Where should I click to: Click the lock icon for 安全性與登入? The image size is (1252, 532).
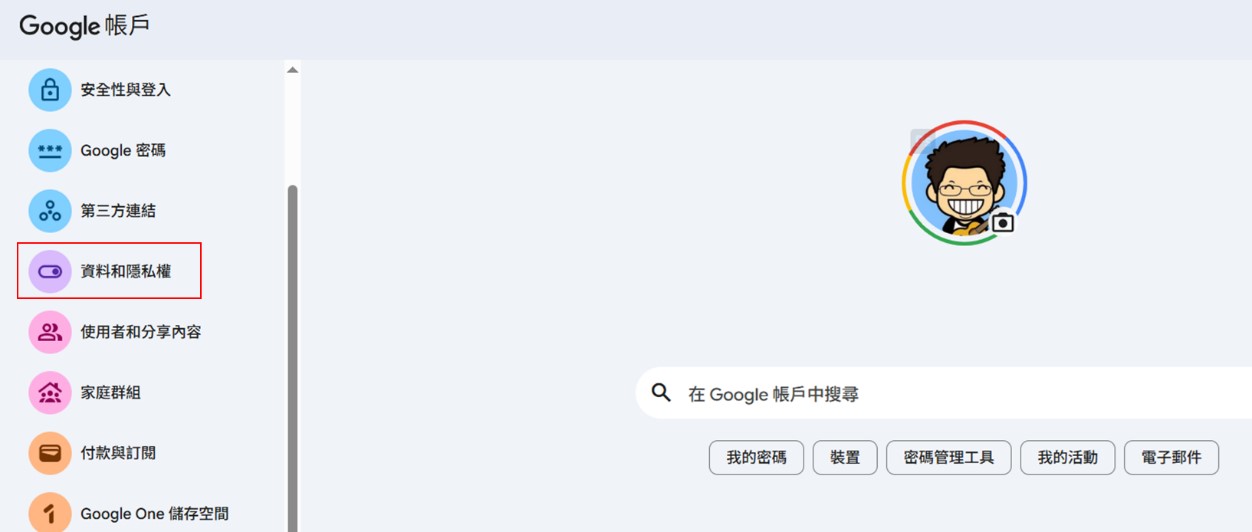50,90
